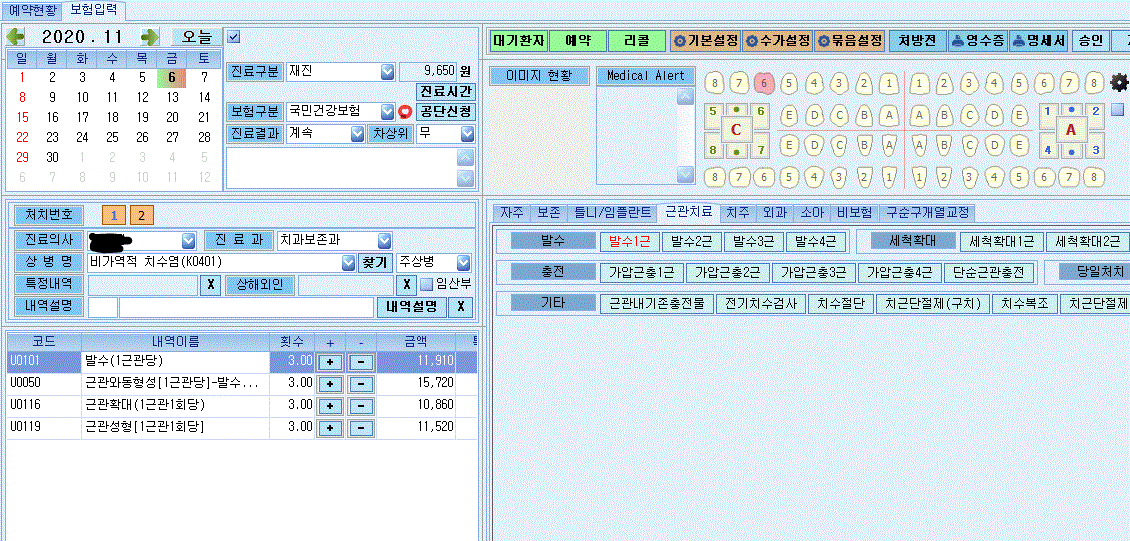Clear 상해외인 field with its X button
Screen dimensions: 1130x541
[x=406, y=285]
